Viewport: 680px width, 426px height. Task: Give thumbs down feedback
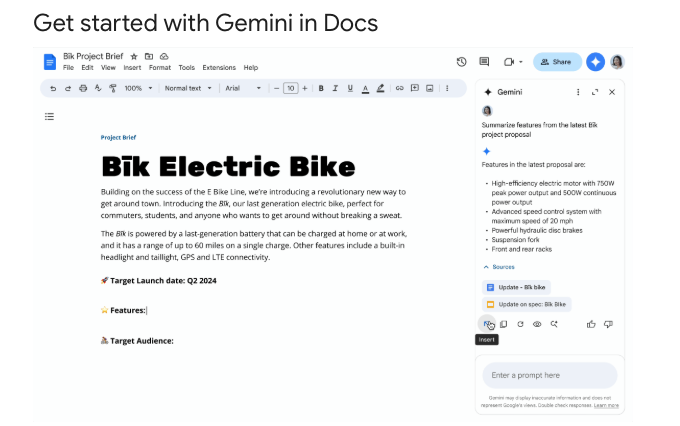click(x=608, y=324)
